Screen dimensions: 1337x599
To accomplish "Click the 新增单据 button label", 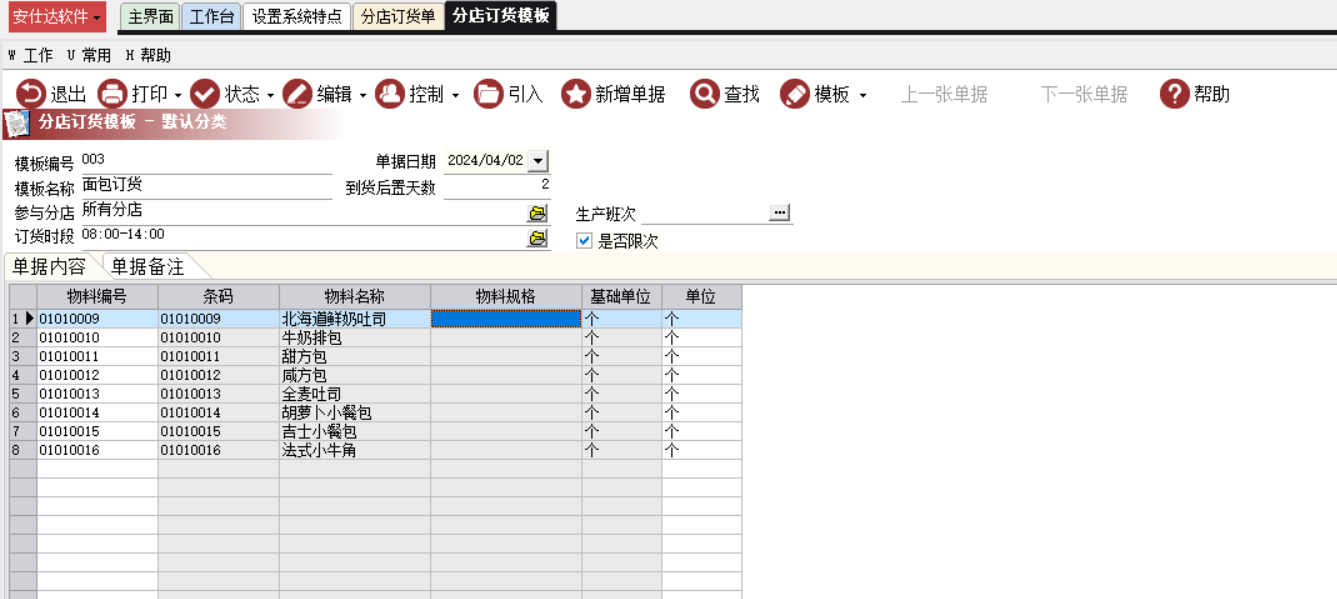I will [630, 94].
